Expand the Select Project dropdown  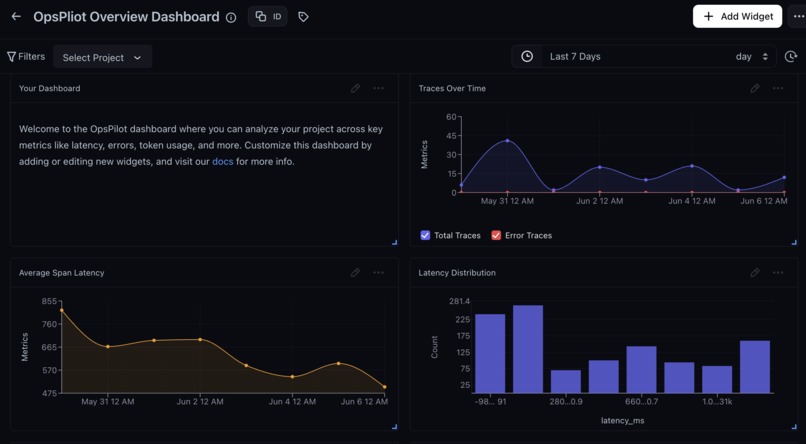point(102,58)
